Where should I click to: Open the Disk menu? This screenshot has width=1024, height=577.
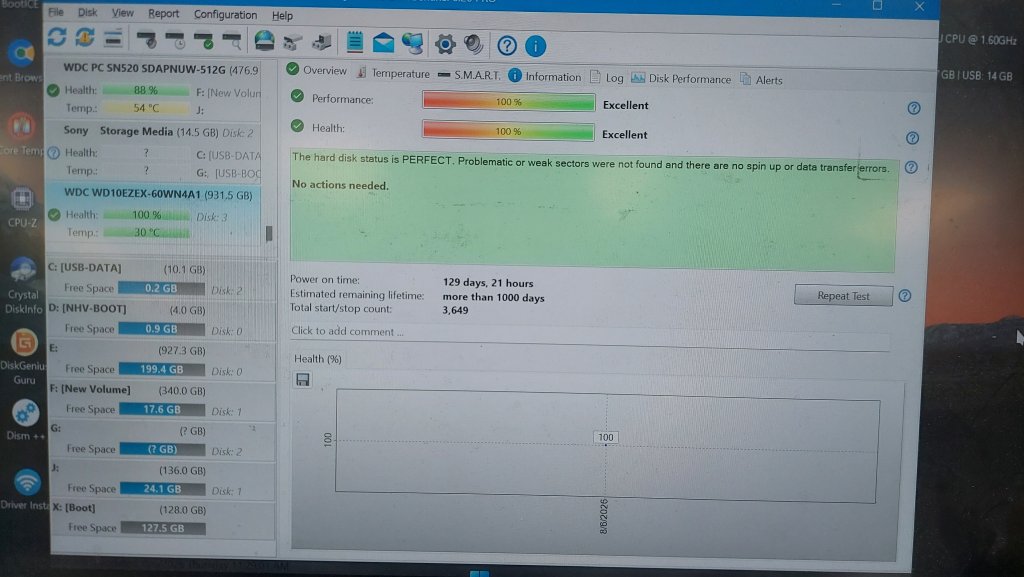pos(88,12)
